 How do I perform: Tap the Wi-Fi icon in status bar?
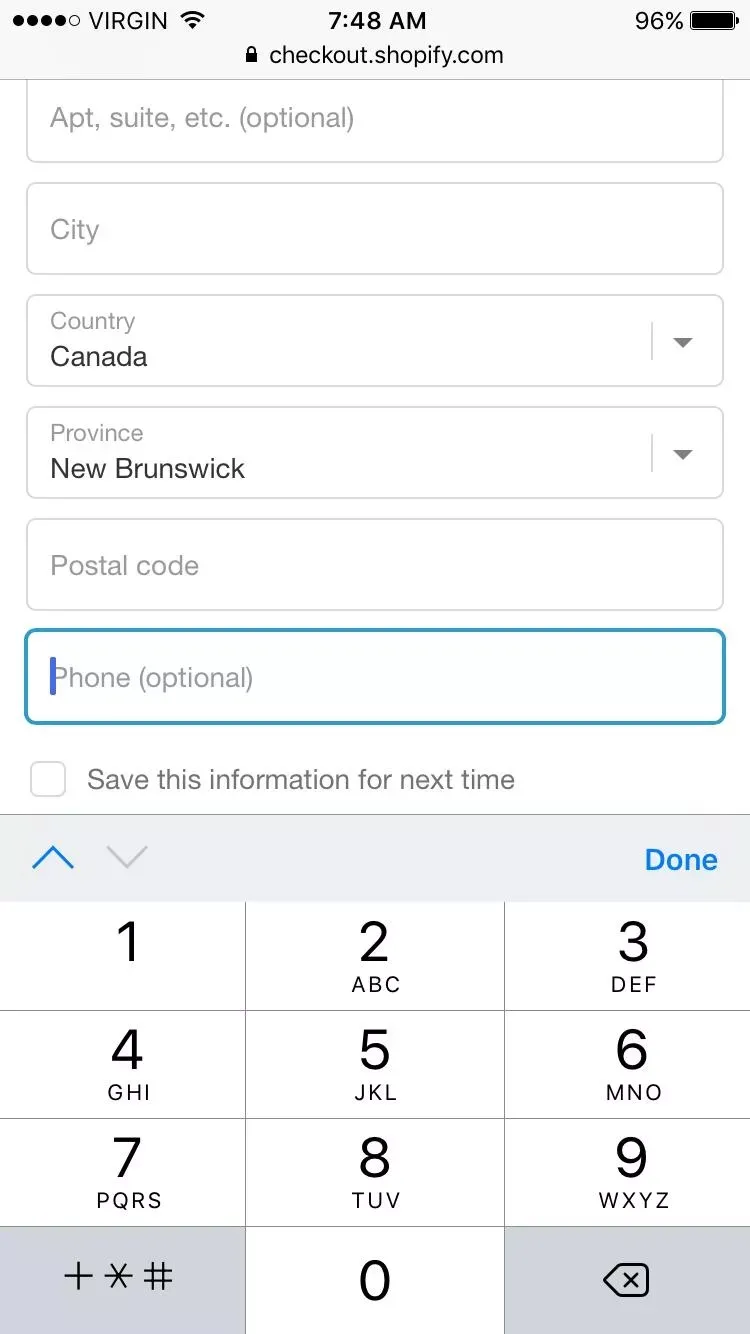[193, 21]
